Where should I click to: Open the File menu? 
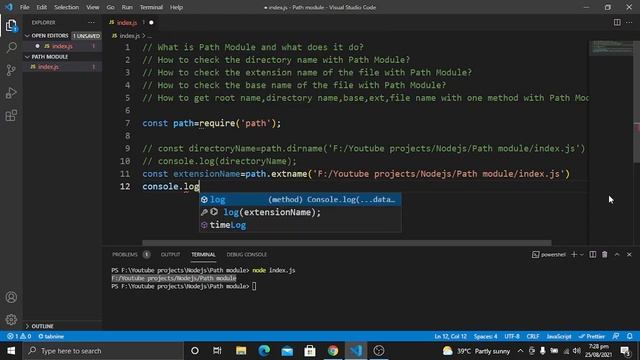[x=24, y=7]
